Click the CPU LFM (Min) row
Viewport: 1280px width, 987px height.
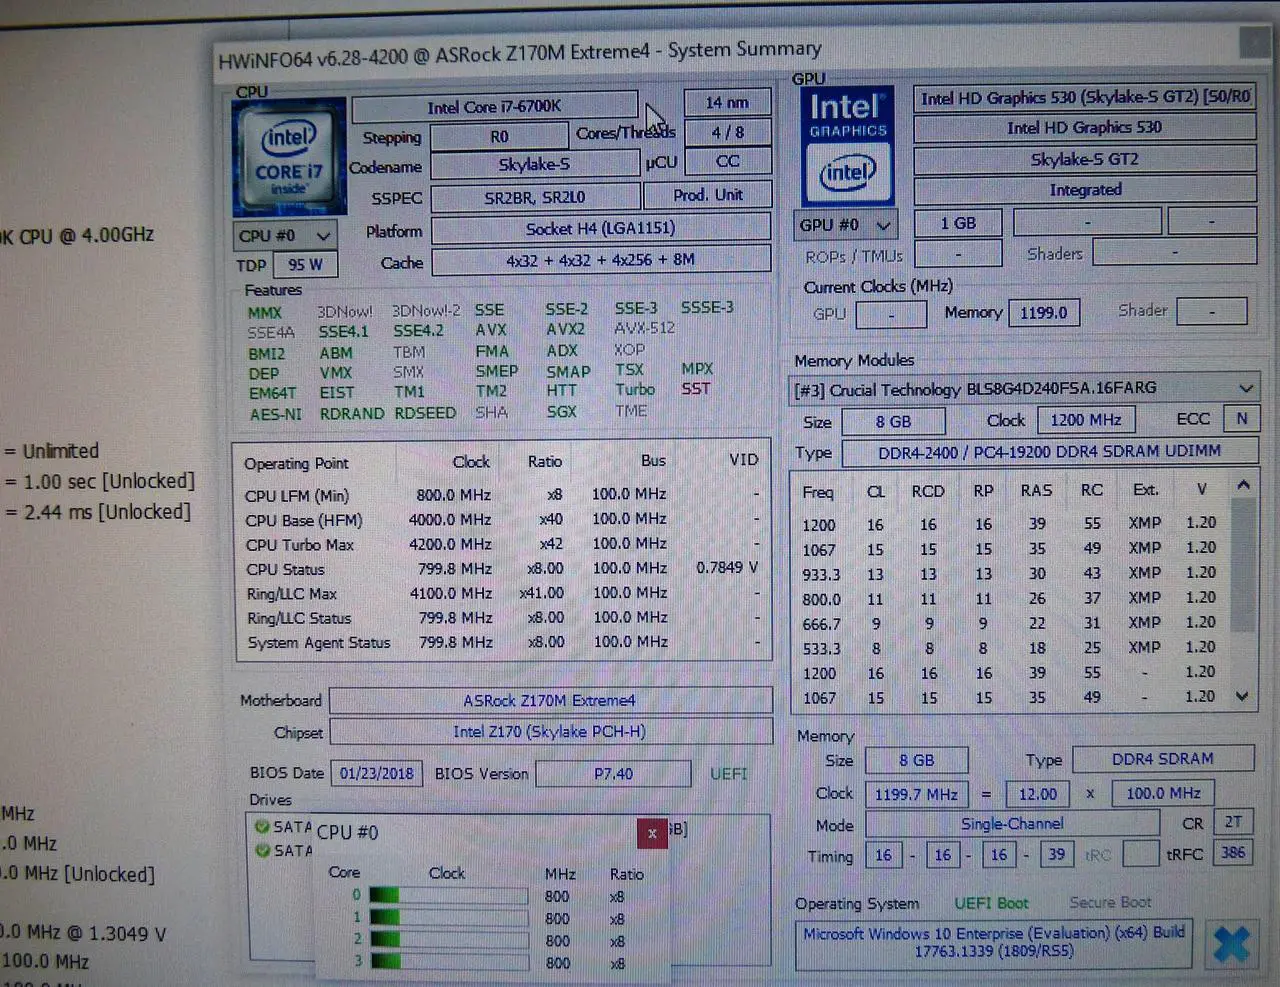(502, 495)
